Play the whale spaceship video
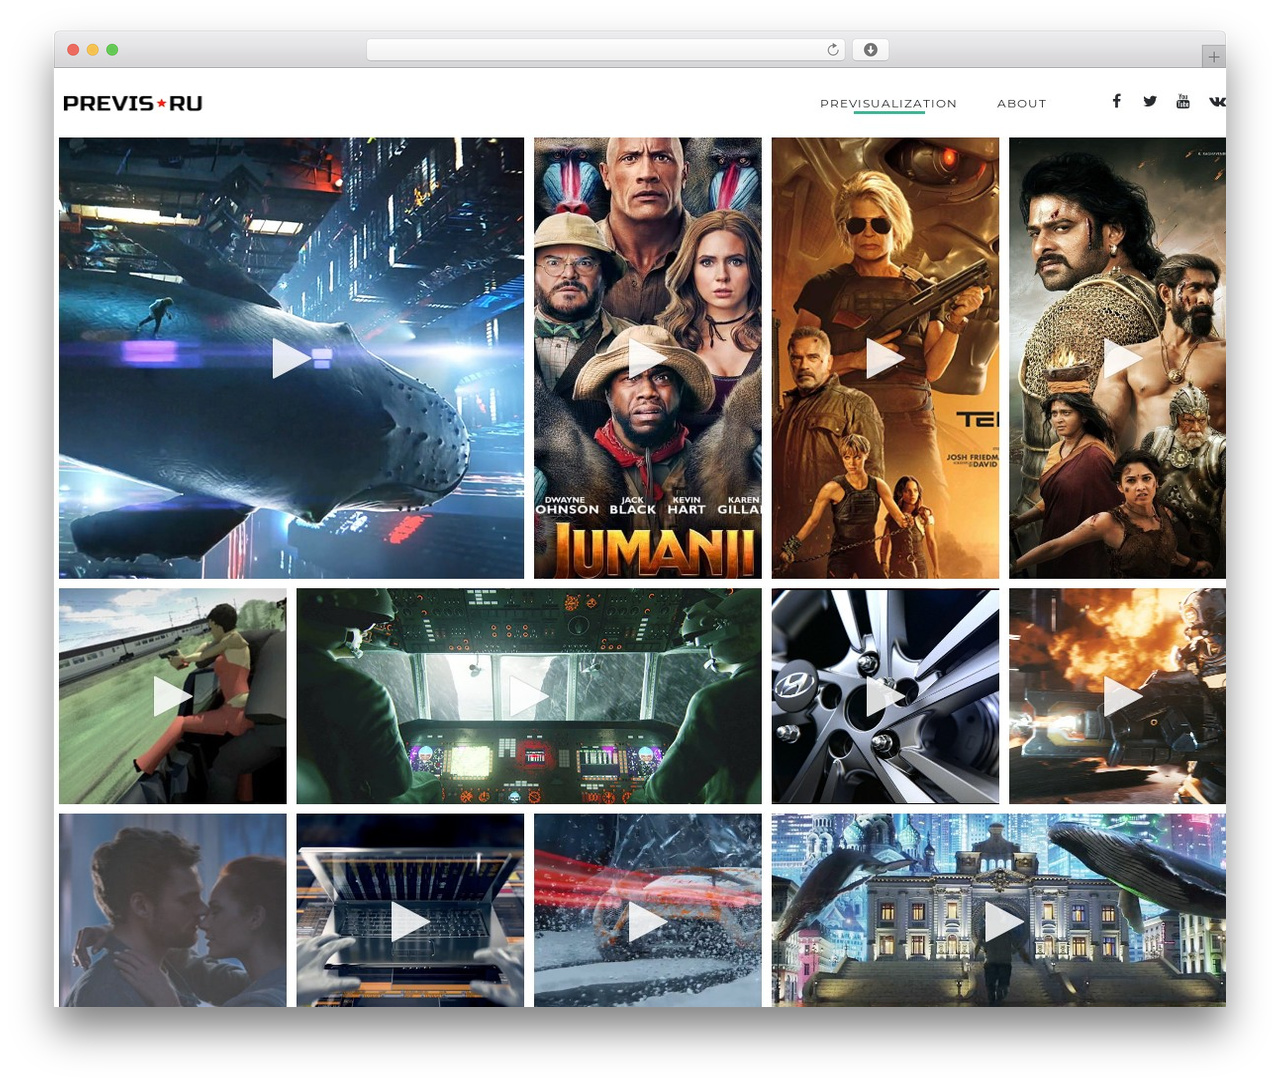1280x1084 pixels. click(x=291, y=358)
